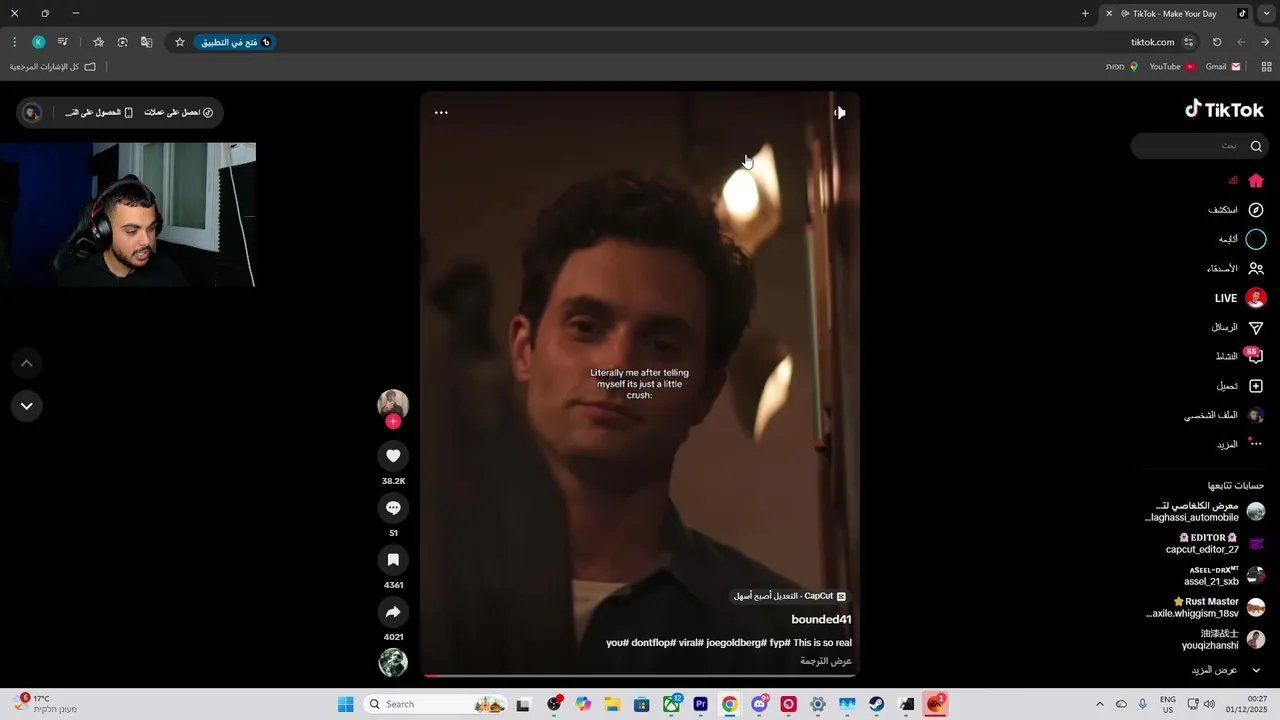1280x720 pixels.
Task: Open the Chrome tab search dropdown
Action: (x=1265, y=13)
